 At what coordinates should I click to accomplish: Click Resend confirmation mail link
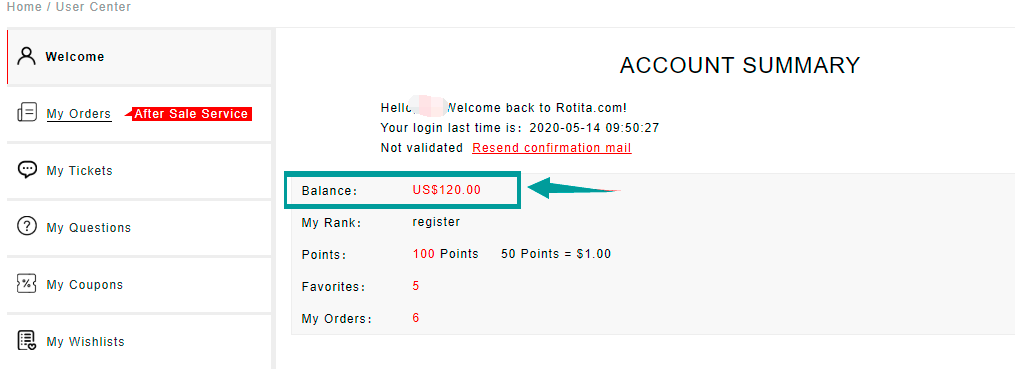click(x=552, y=148)
